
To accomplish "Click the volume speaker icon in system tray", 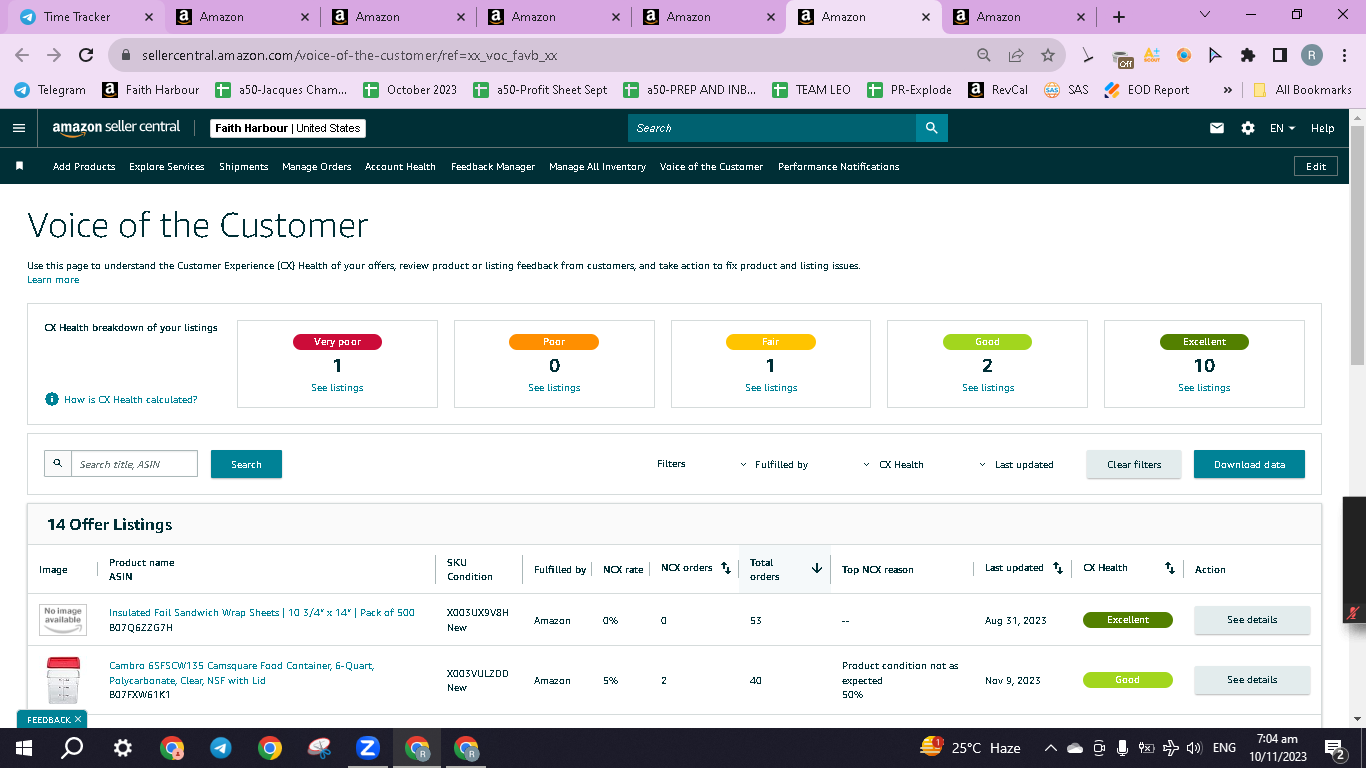I will 1193,748.
